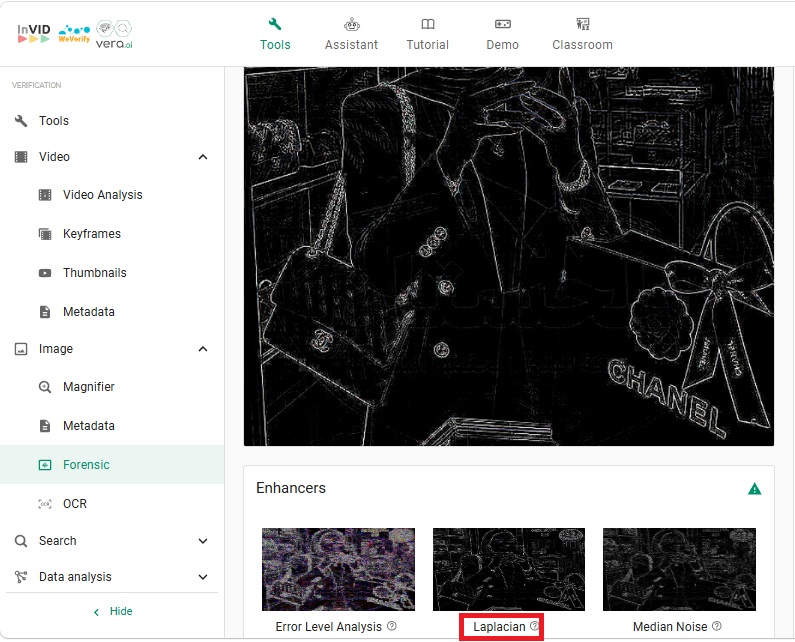The image size is (795, 642).
Task: Click the Data analysis section label
Action: click(75, 577)
